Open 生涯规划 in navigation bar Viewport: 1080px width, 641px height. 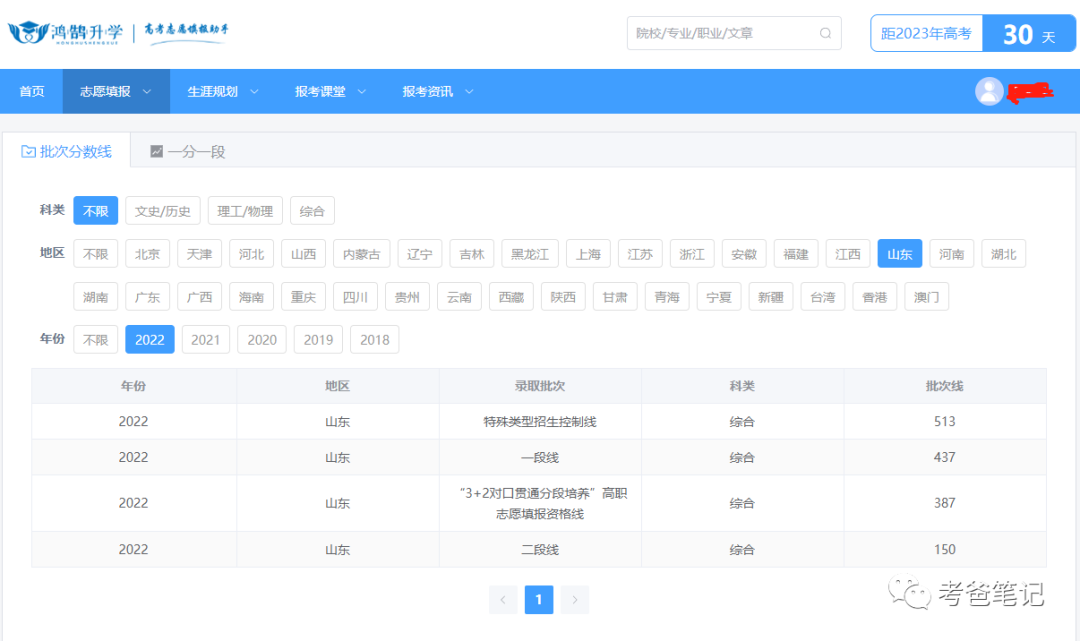(x=223, y=92)
